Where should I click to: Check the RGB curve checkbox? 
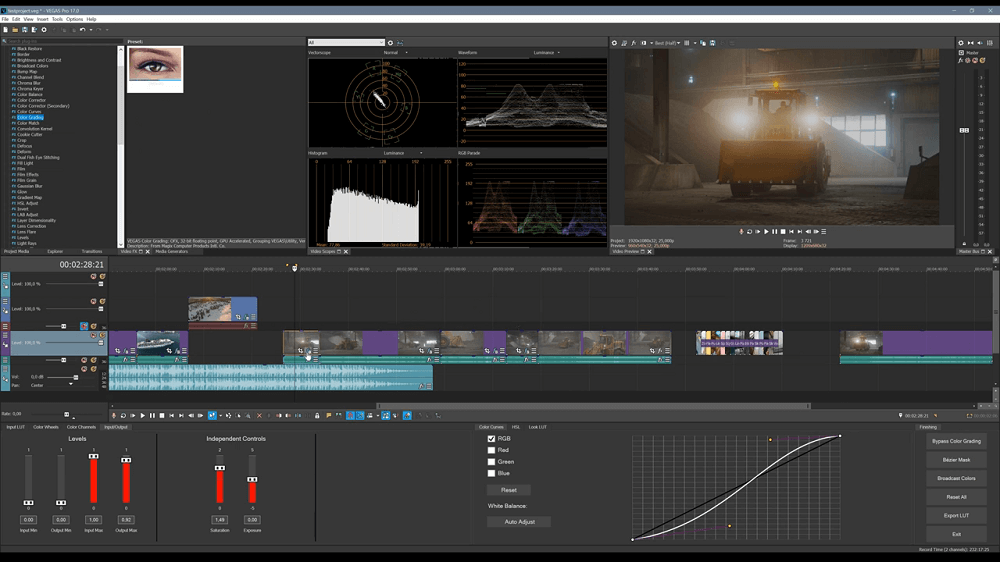point(491,439)
